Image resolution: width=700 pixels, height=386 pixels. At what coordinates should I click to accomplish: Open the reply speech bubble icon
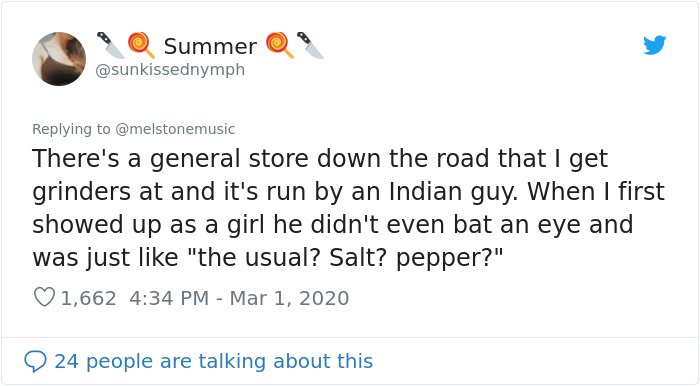[35, 361]
